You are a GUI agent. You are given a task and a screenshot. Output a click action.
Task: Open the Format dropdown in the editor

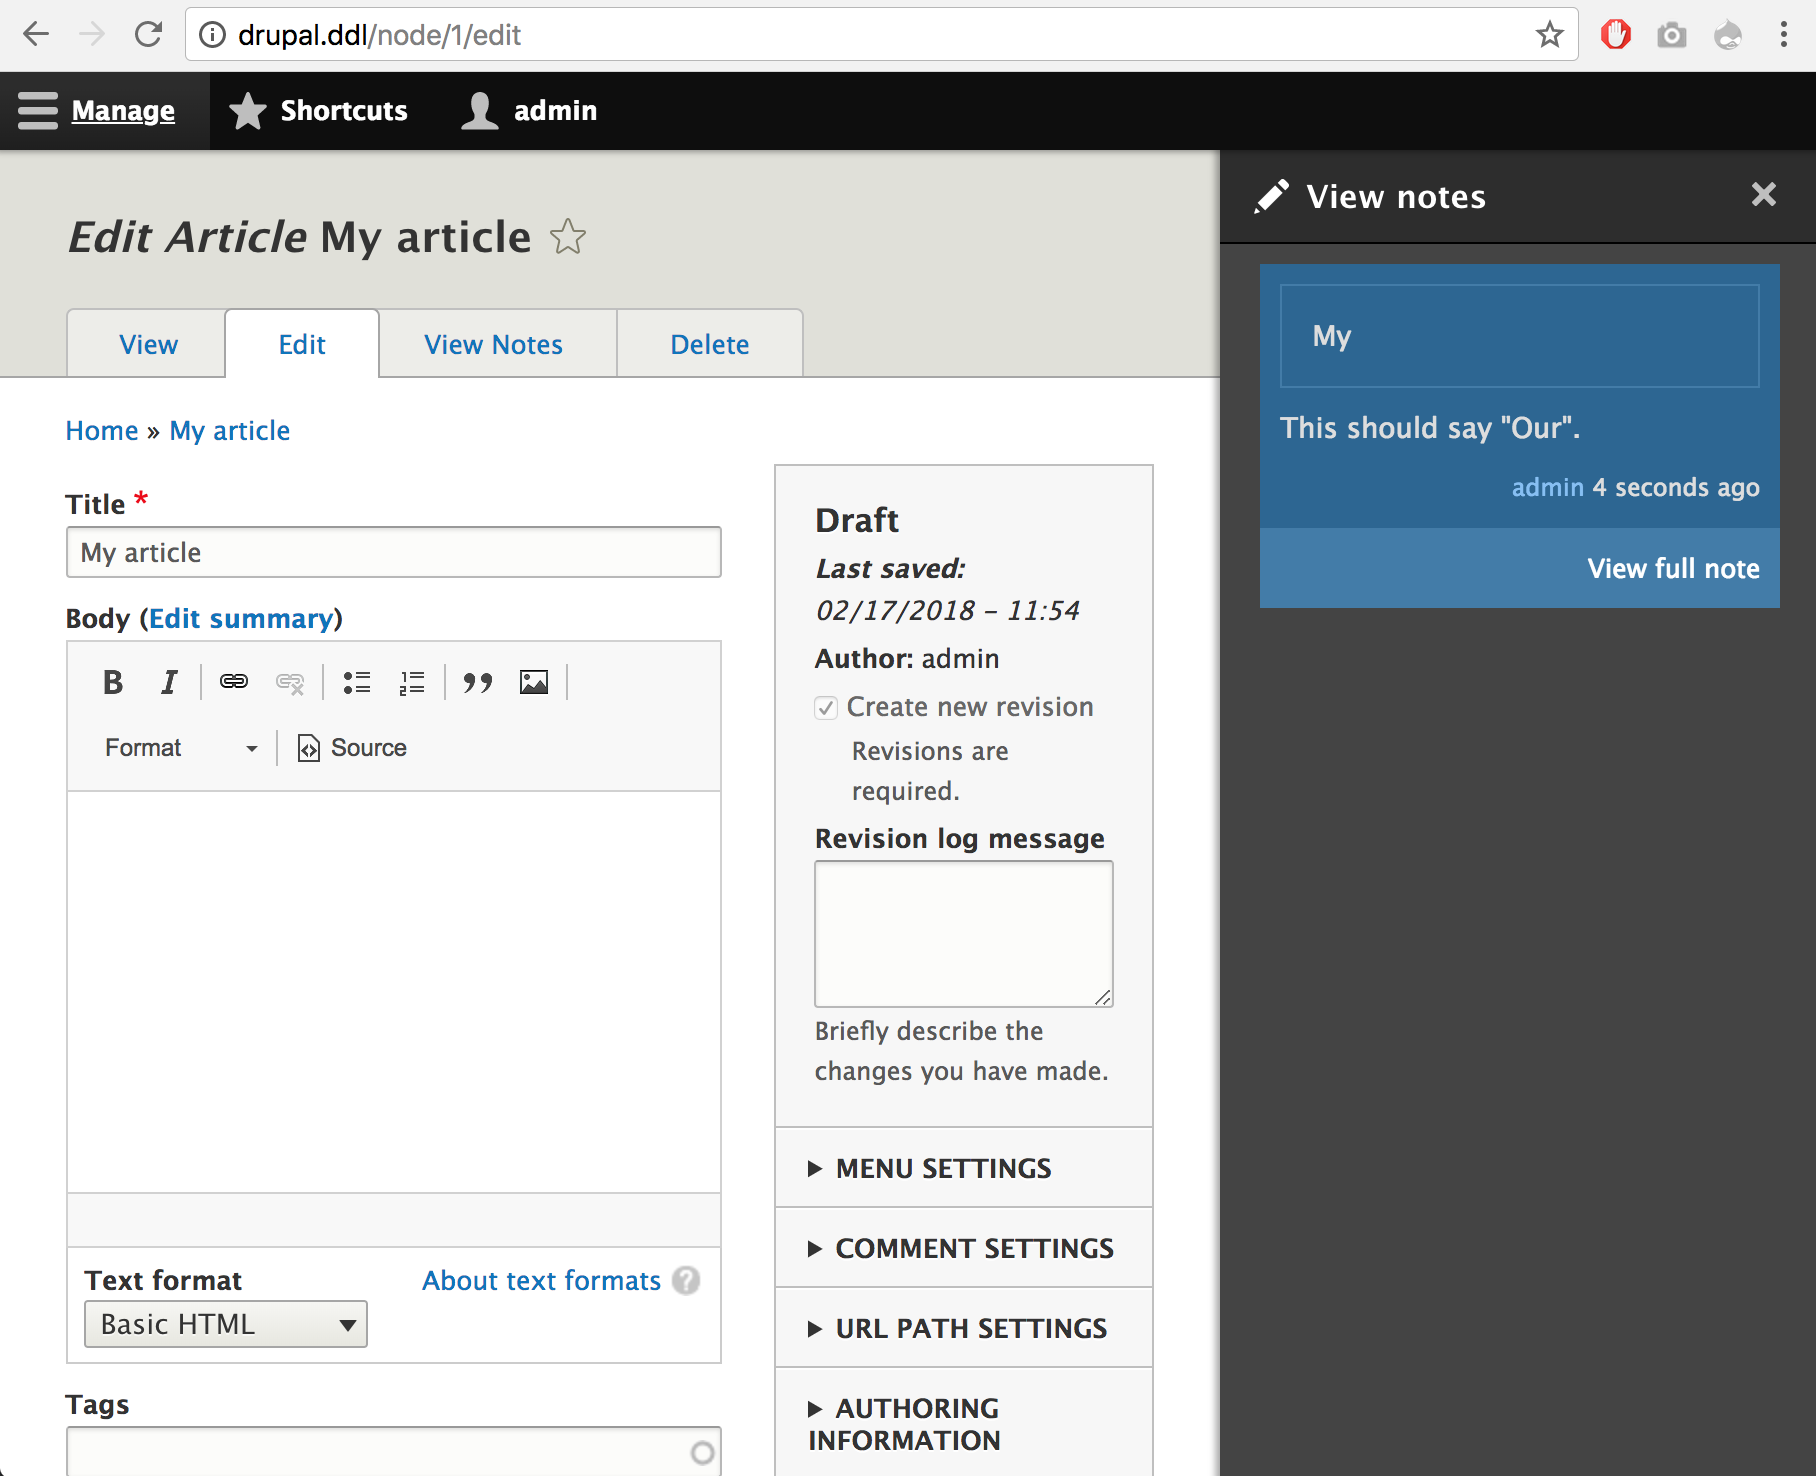coord(180,748)
